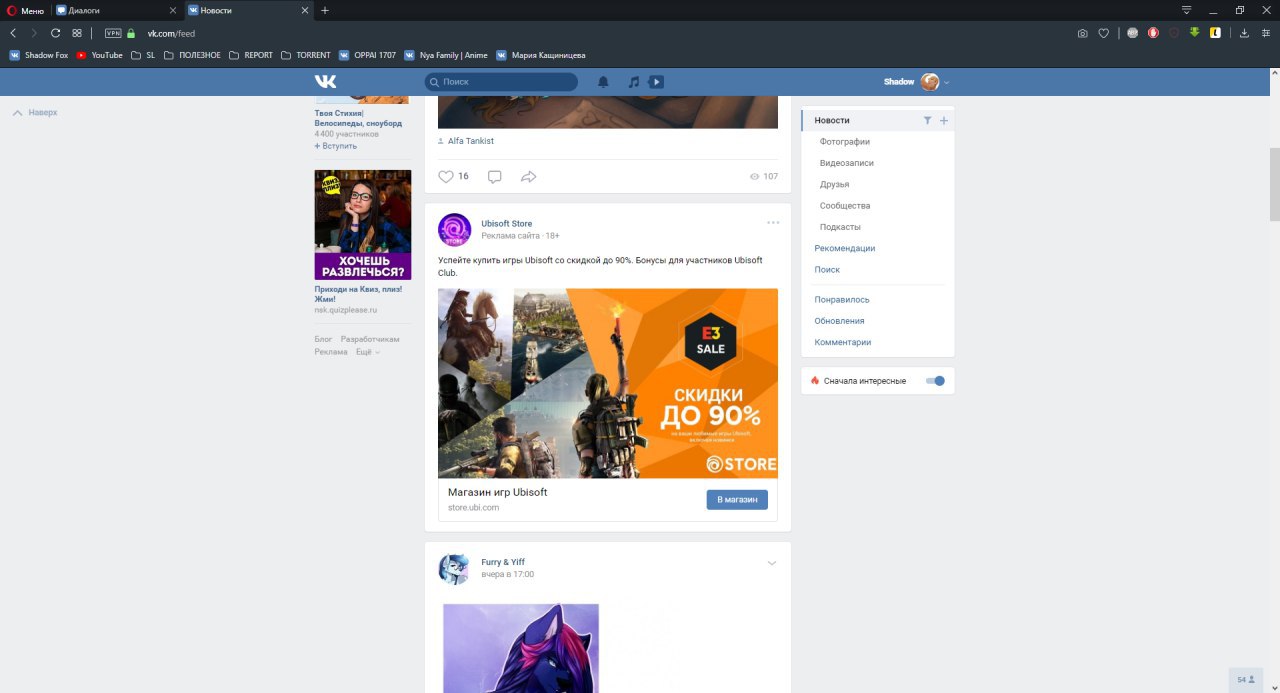The width and height of the screenshot is (1280, 693).
Task: Open the music note icon in header
Action: point(633,82)
